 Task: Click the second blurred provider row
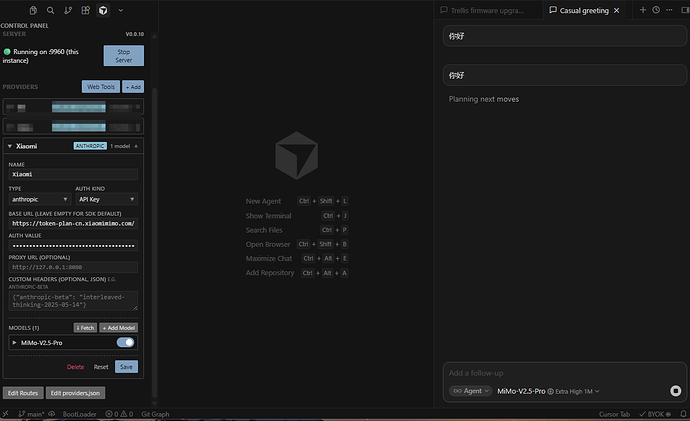click(73, 127)
